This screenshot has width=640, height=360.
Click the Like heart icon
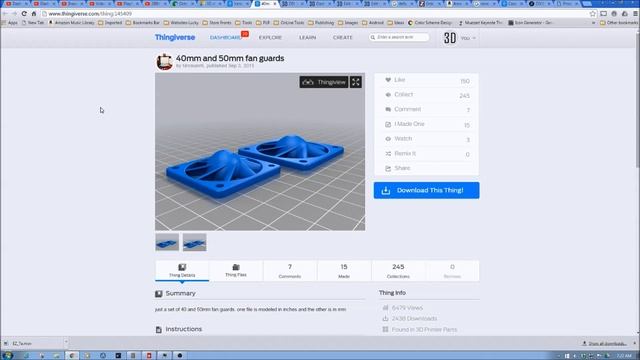pos(388,80)
